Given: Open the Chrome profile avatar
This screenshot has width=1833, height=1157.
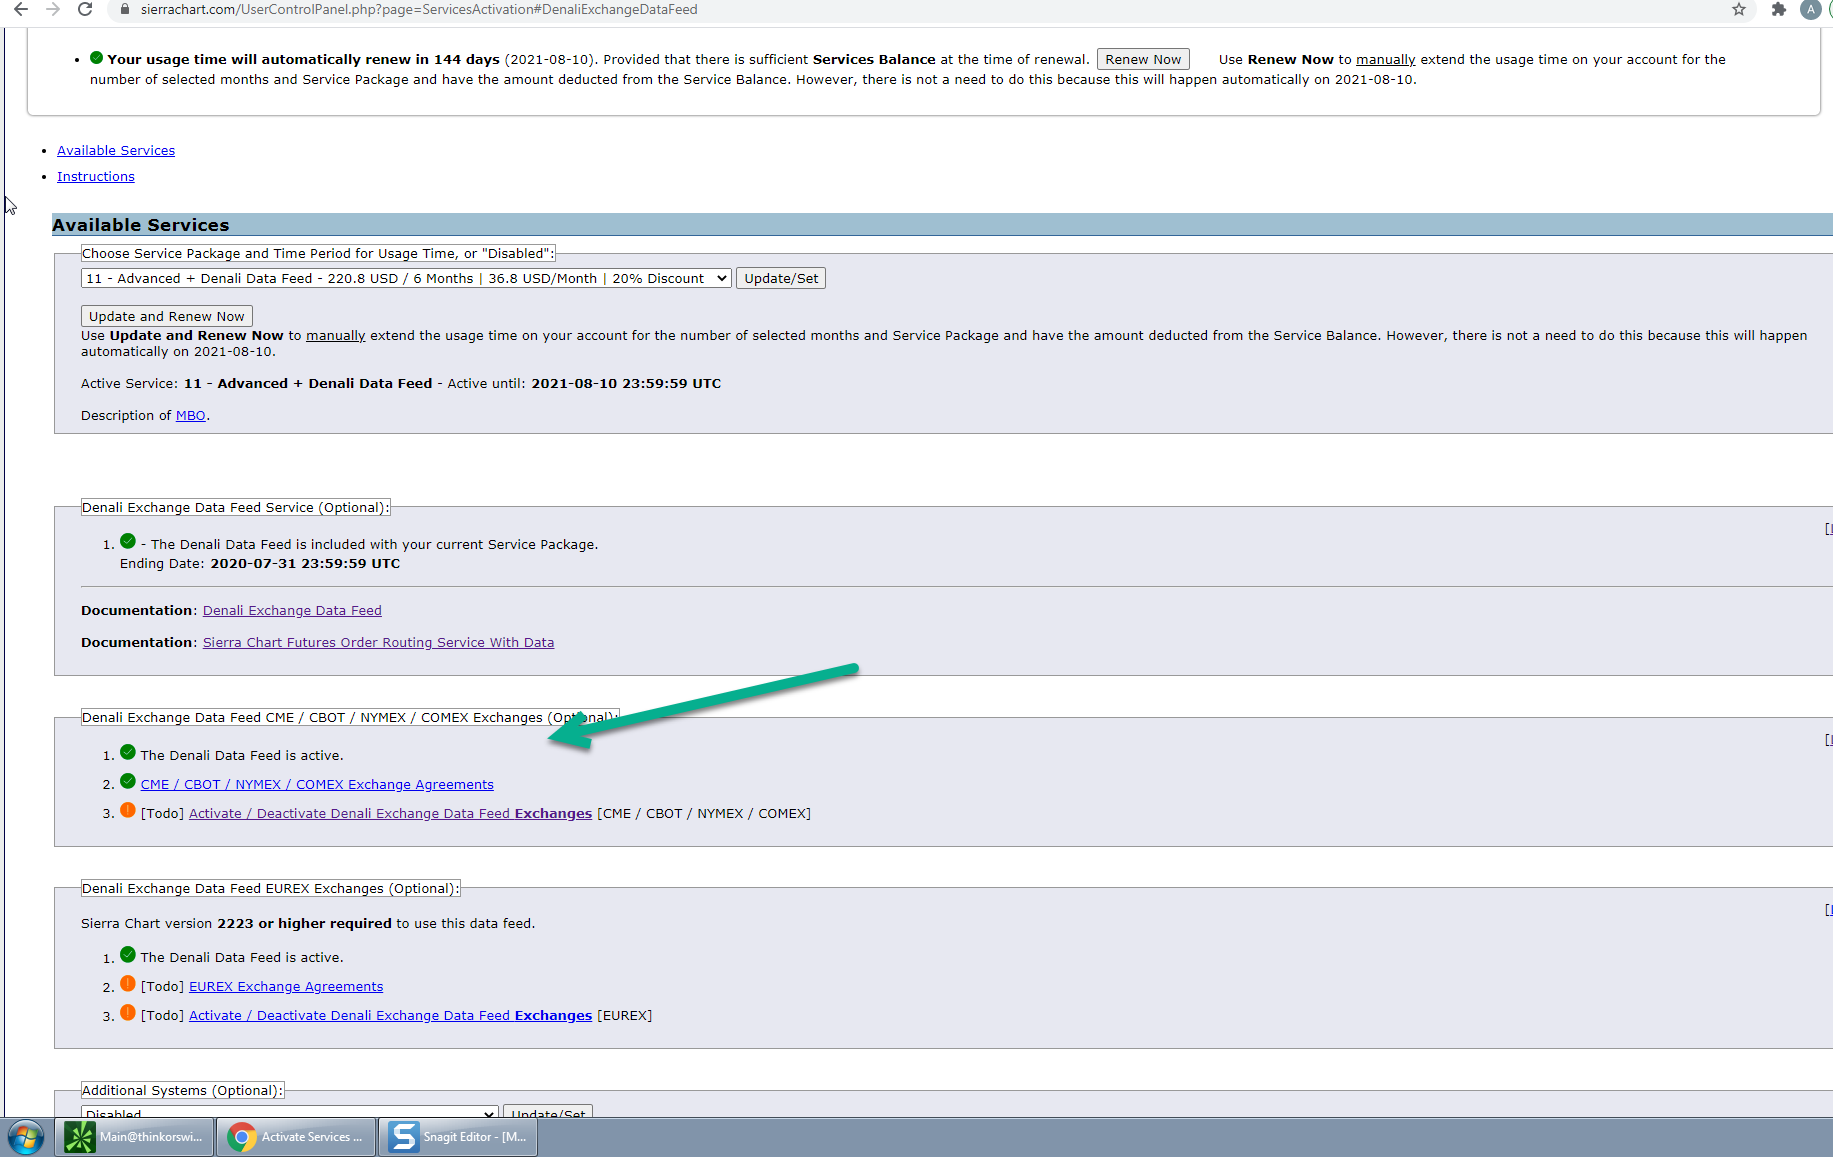Looking at the screenshot, I should click(x=1811, y=9).
